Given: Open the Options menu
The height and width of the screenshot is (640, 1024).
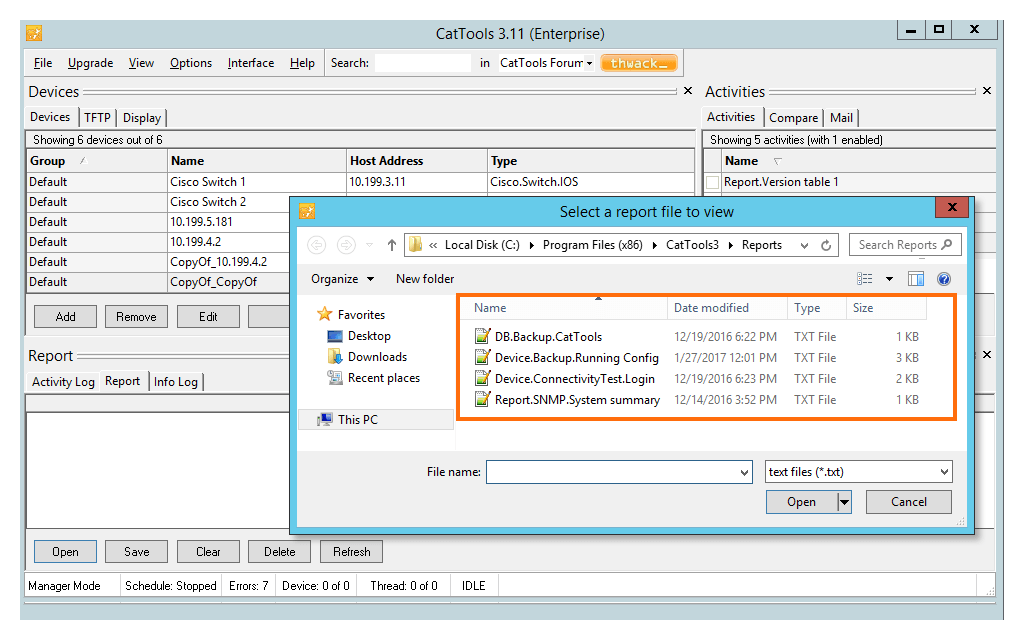Looking at the screenshot, I should (190, 62).
